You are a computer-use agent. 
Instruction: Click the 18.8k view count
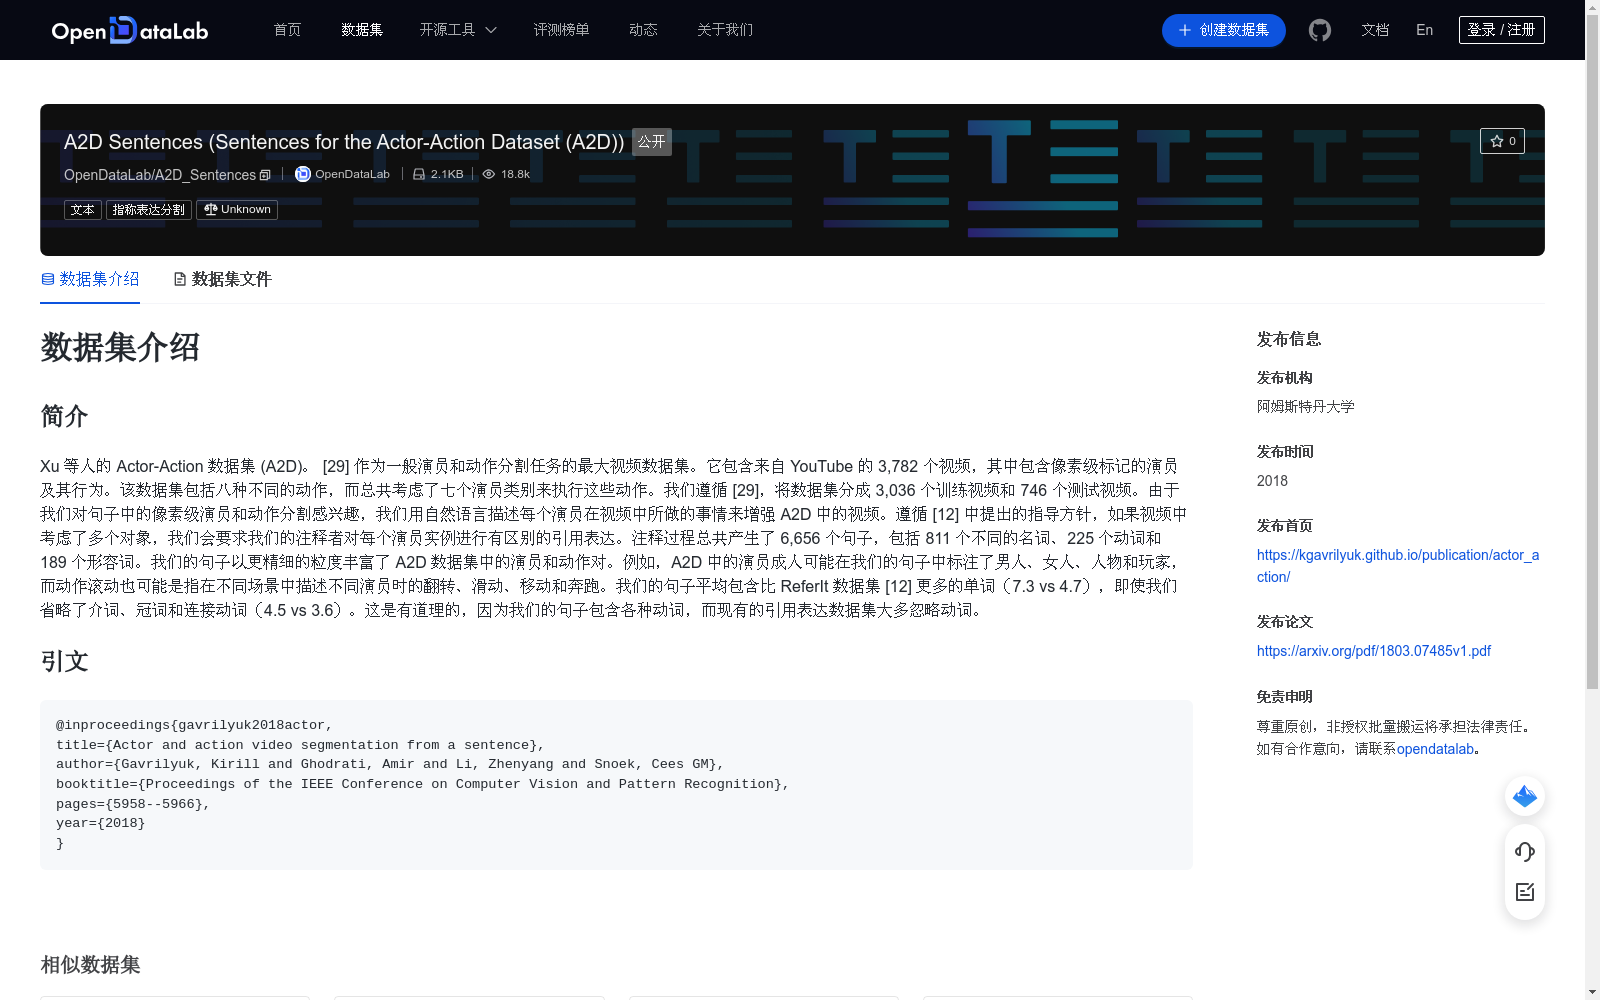point(515,174)
